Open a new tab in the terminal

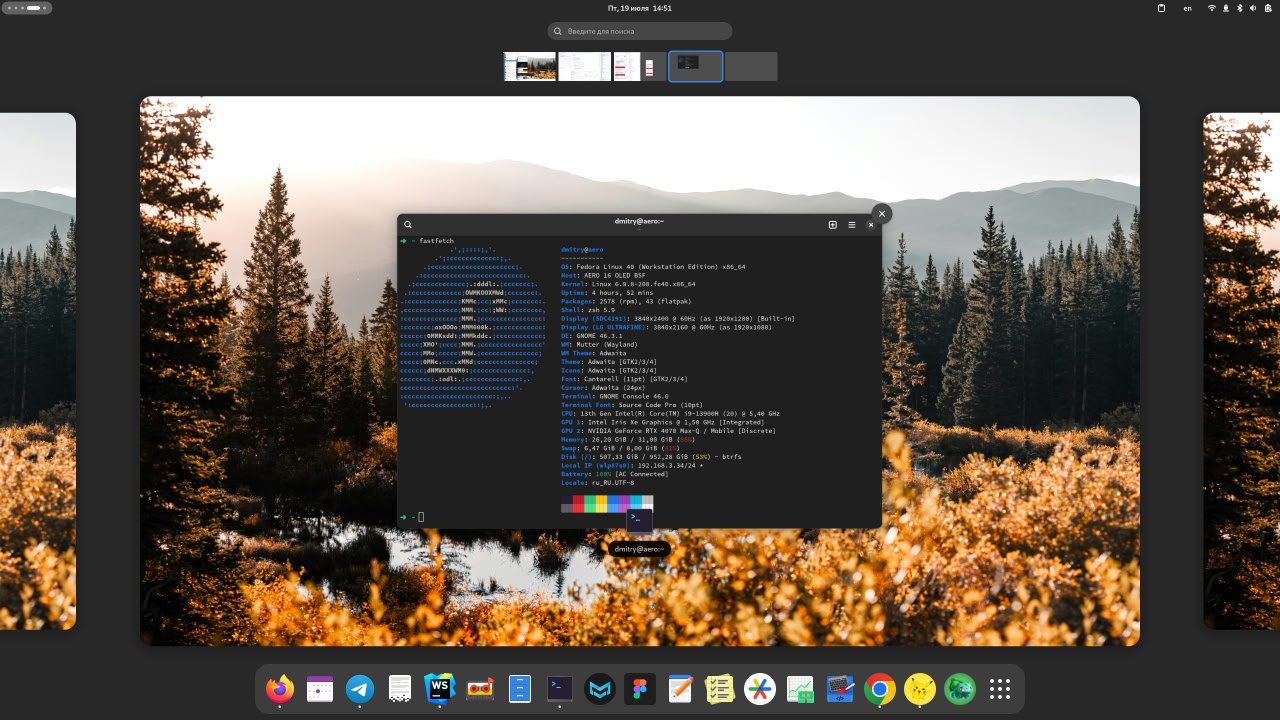tap(832, 225)
